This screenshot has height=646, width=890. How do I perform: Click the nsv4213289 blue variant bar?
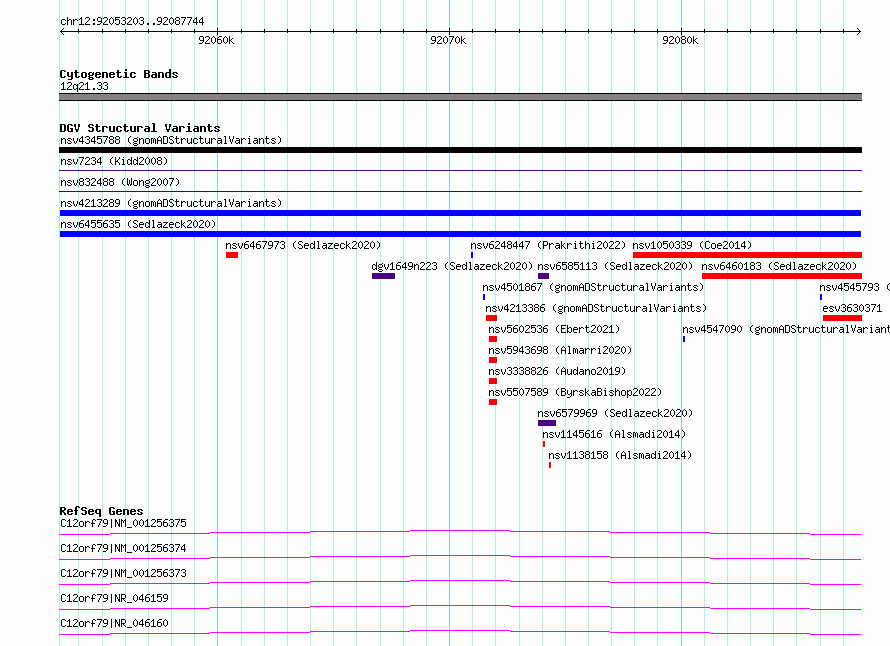click(460, 213)
